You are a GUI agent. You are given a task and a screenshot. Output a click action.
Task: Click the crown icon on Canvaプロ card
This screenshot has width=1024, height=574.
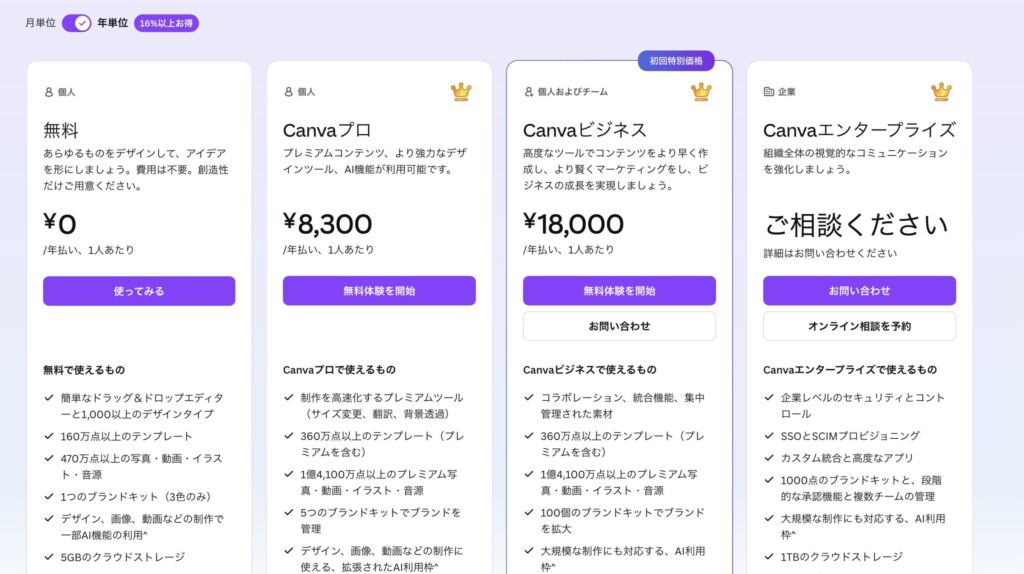point(461,92)
